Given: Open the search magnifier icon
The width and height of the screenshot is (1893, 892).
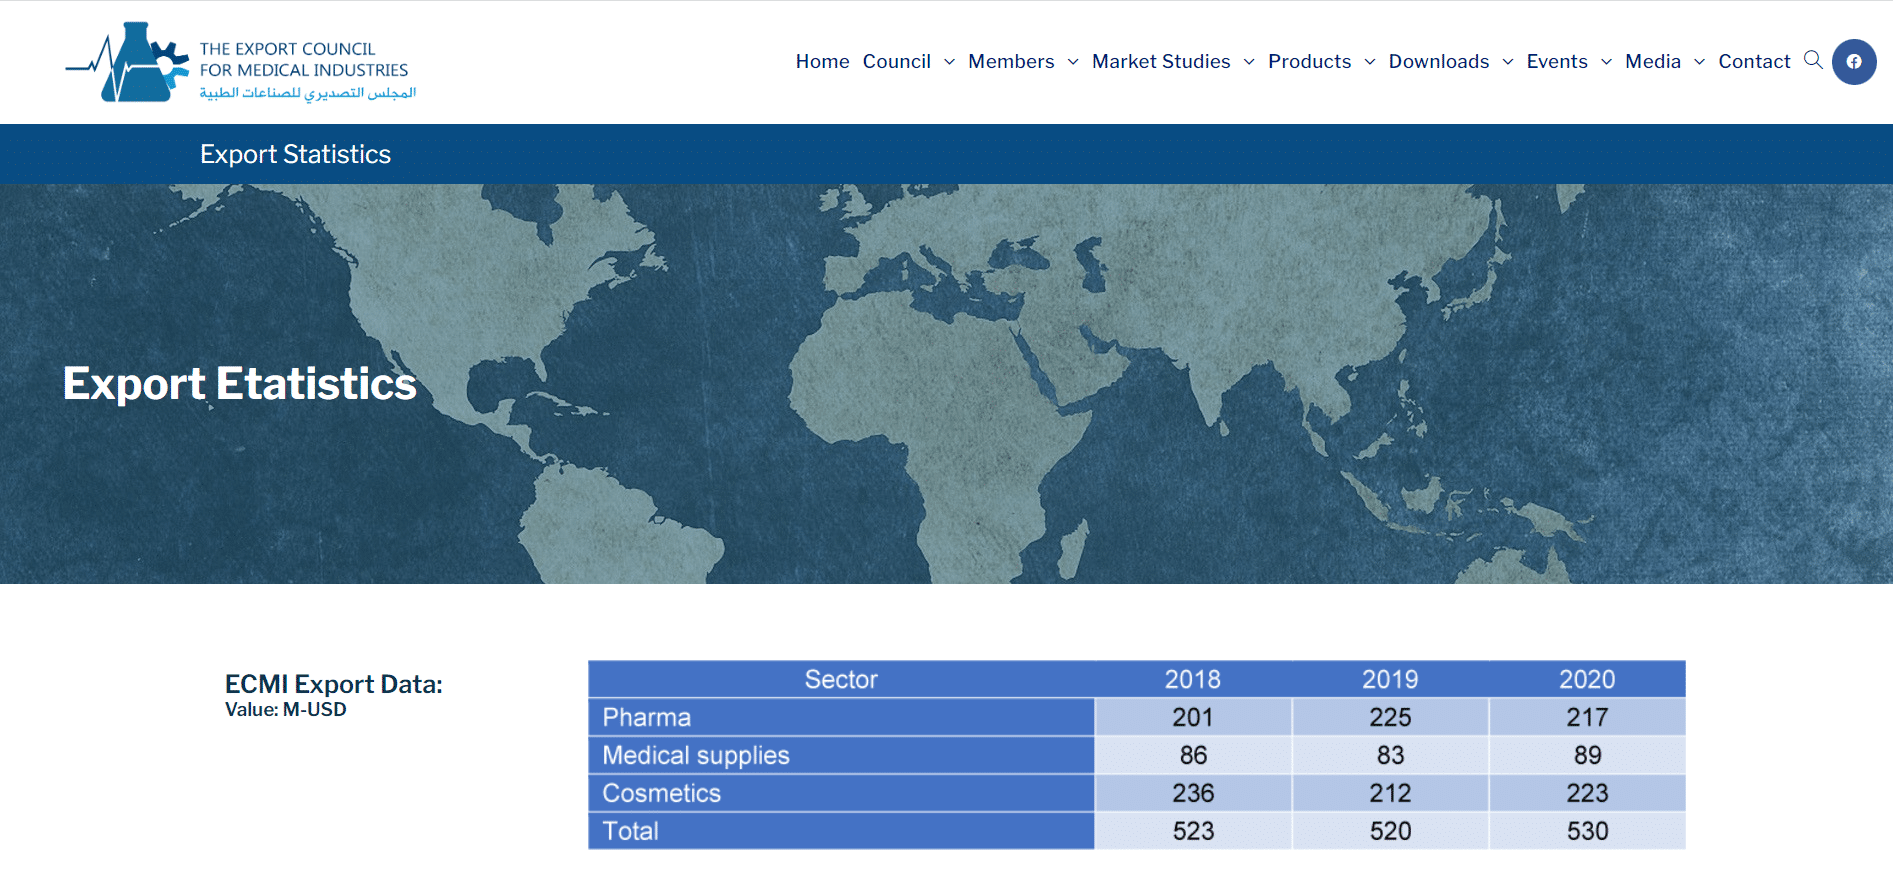Looking at the screenshot, I should (x=1812, y=60).
